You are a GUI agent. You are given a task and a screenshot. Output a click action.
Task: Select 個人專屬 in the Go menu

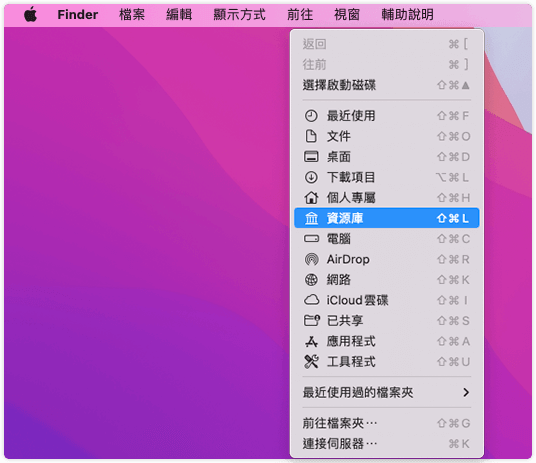pos(387,198)
